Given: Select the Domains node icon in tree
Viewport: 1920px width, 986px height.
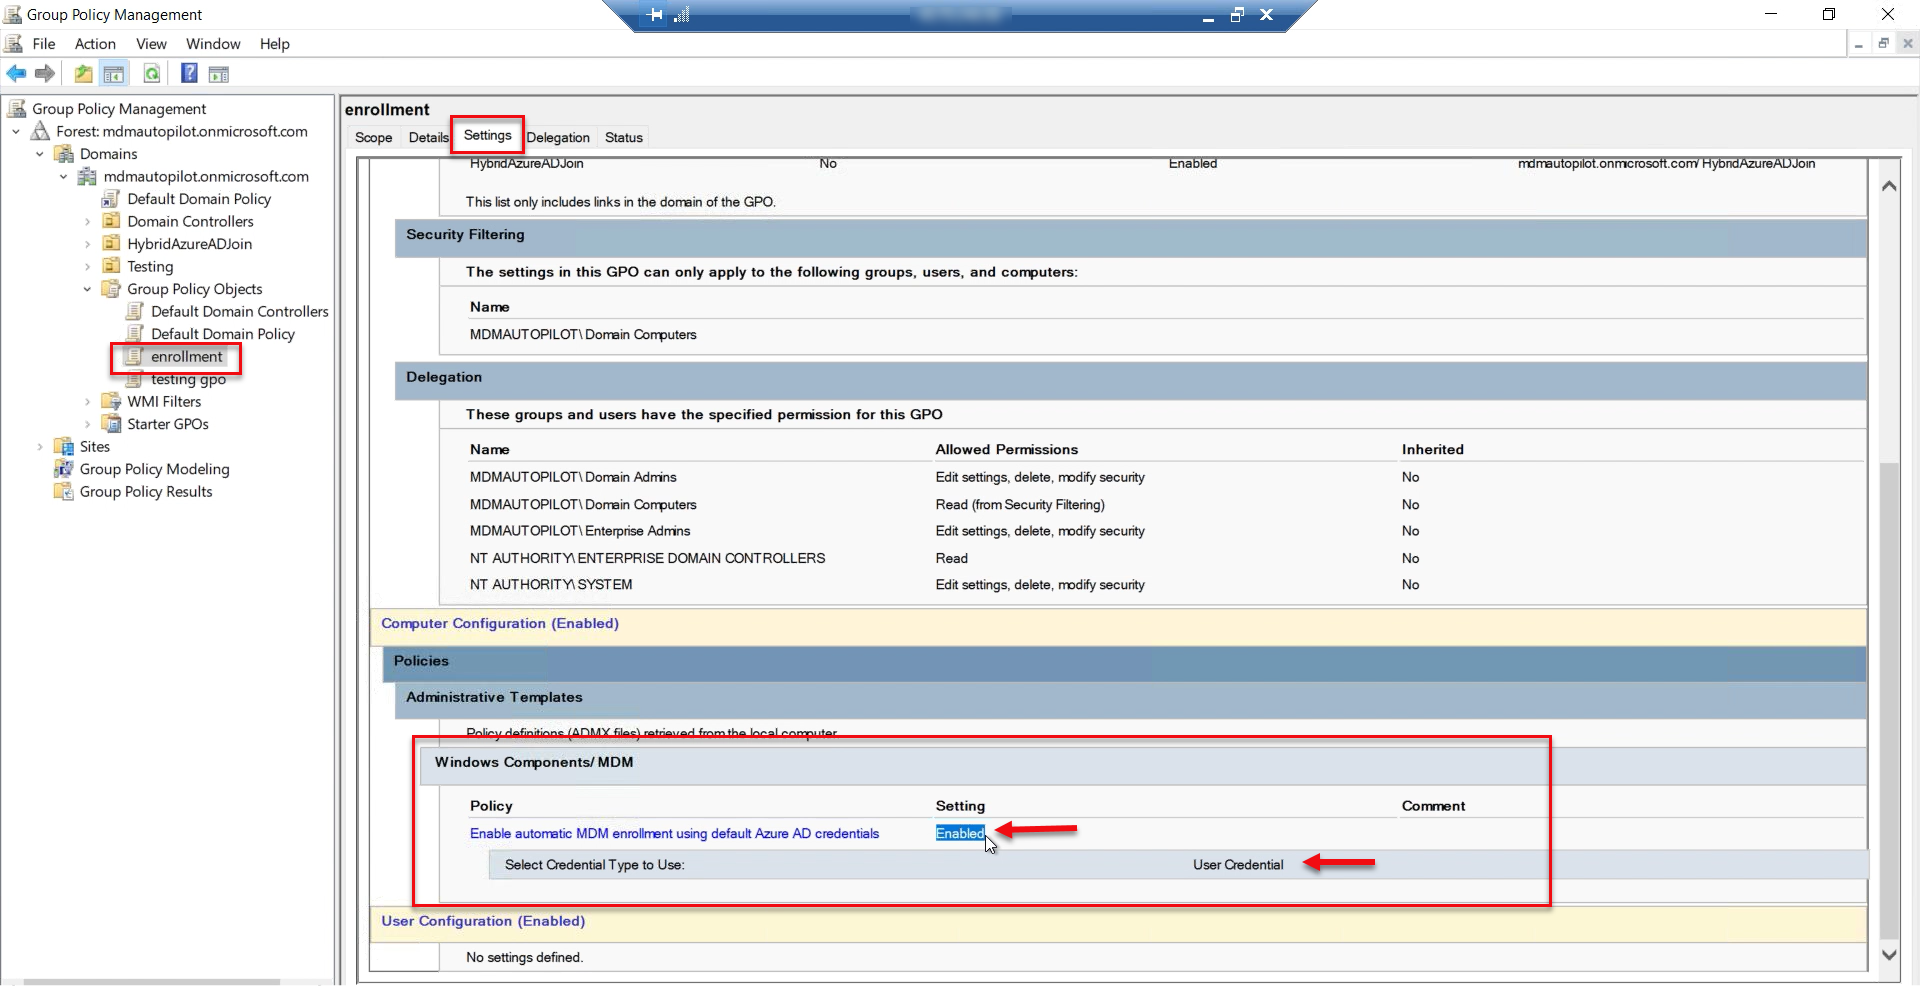Looking at the screenshot, I should (64, 154).
